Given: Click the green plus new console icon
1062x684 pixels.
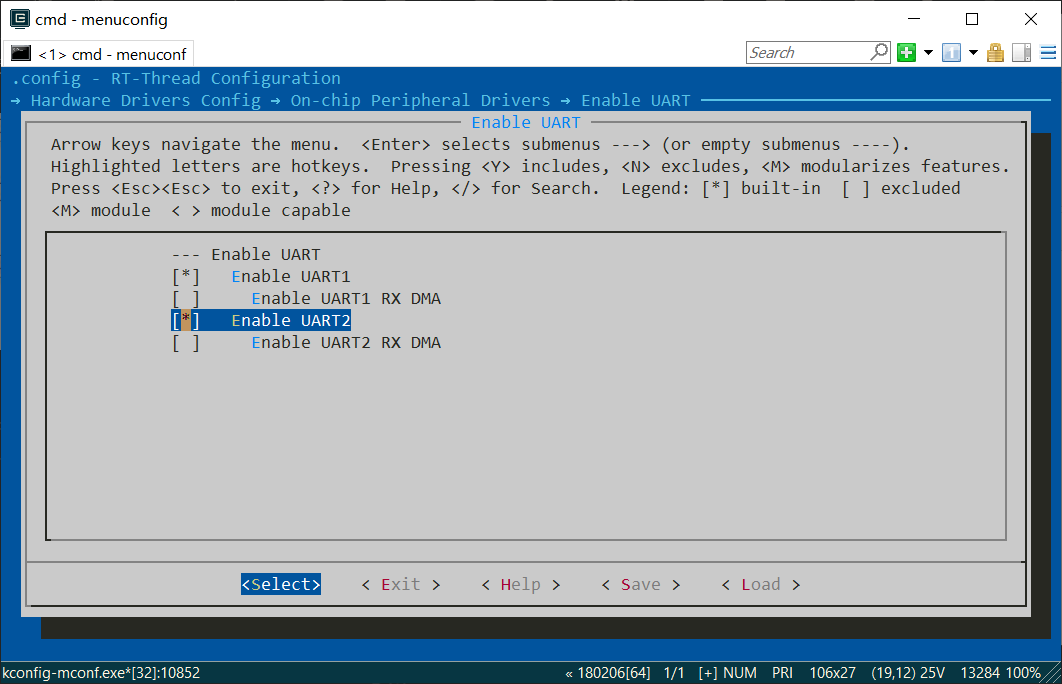Looking at the screenshot, I should (x=906, y=52).
